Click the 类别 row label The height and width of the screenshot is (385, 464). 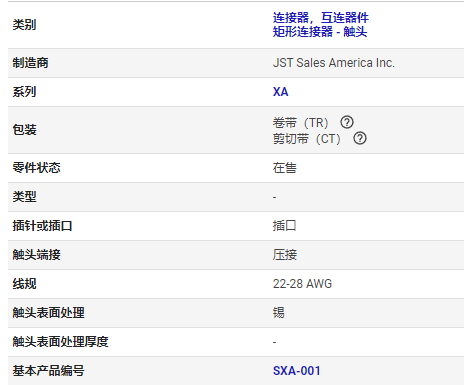[x=24, y=25]
